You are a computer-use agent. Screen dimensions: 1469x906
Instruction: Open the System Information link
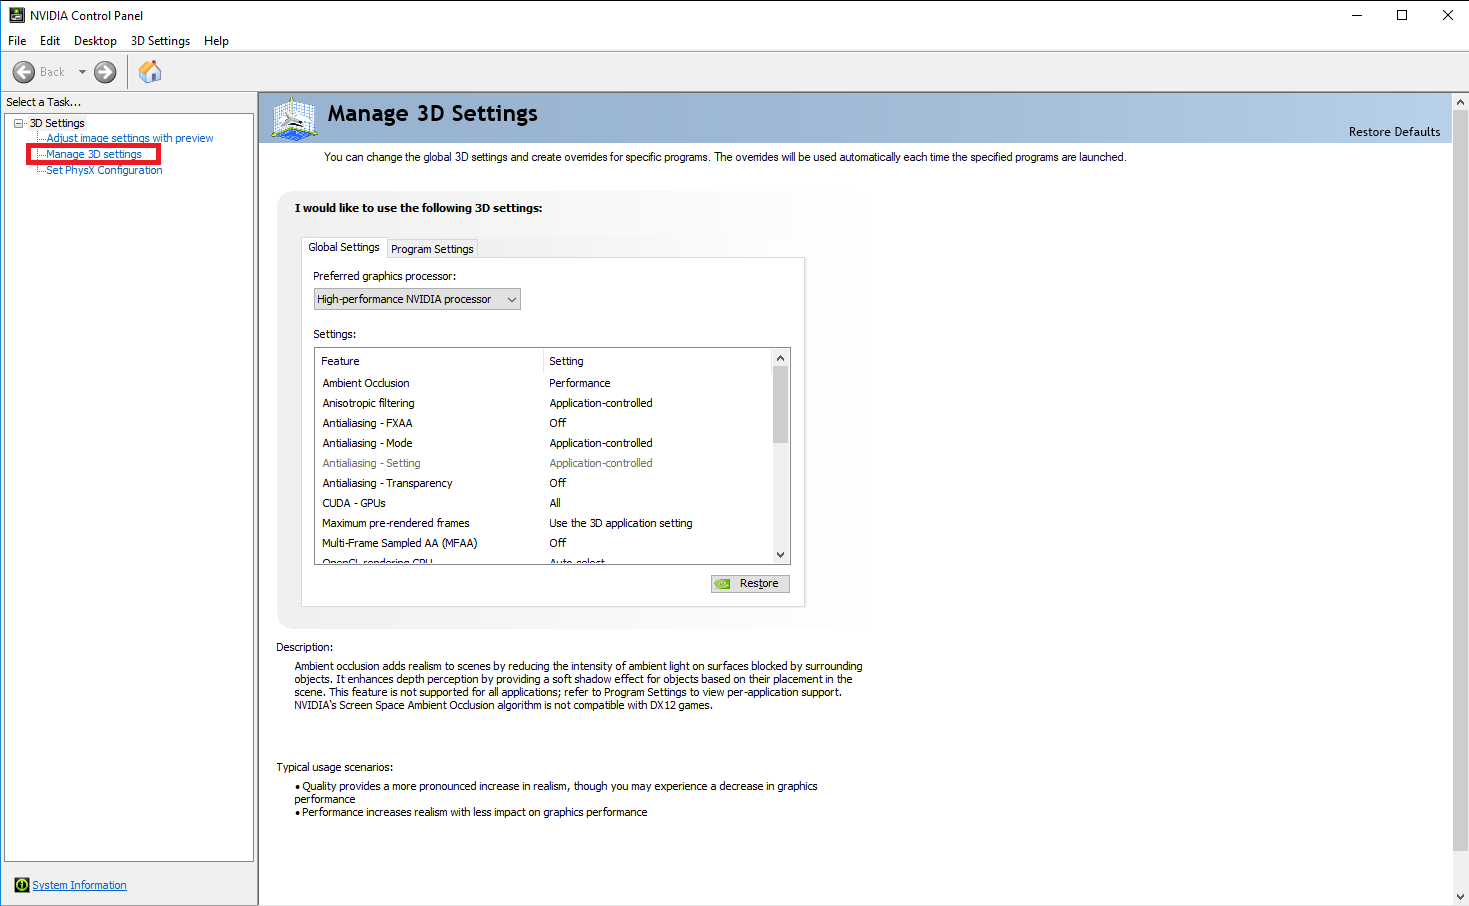point(79,885)
